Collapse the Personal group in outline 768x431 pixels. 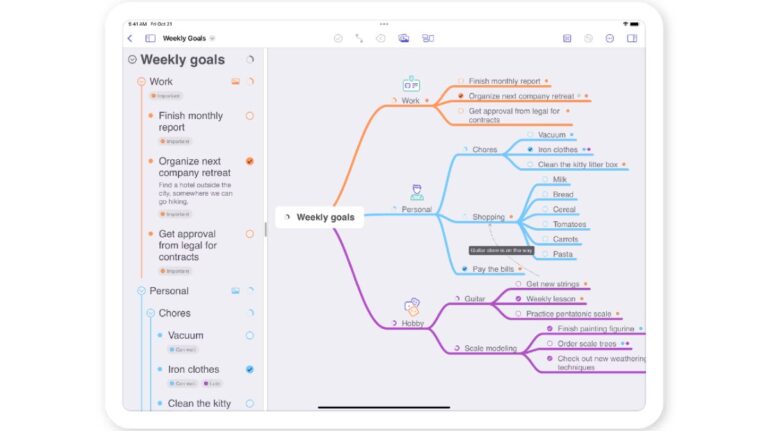click(x=141, y=291)
